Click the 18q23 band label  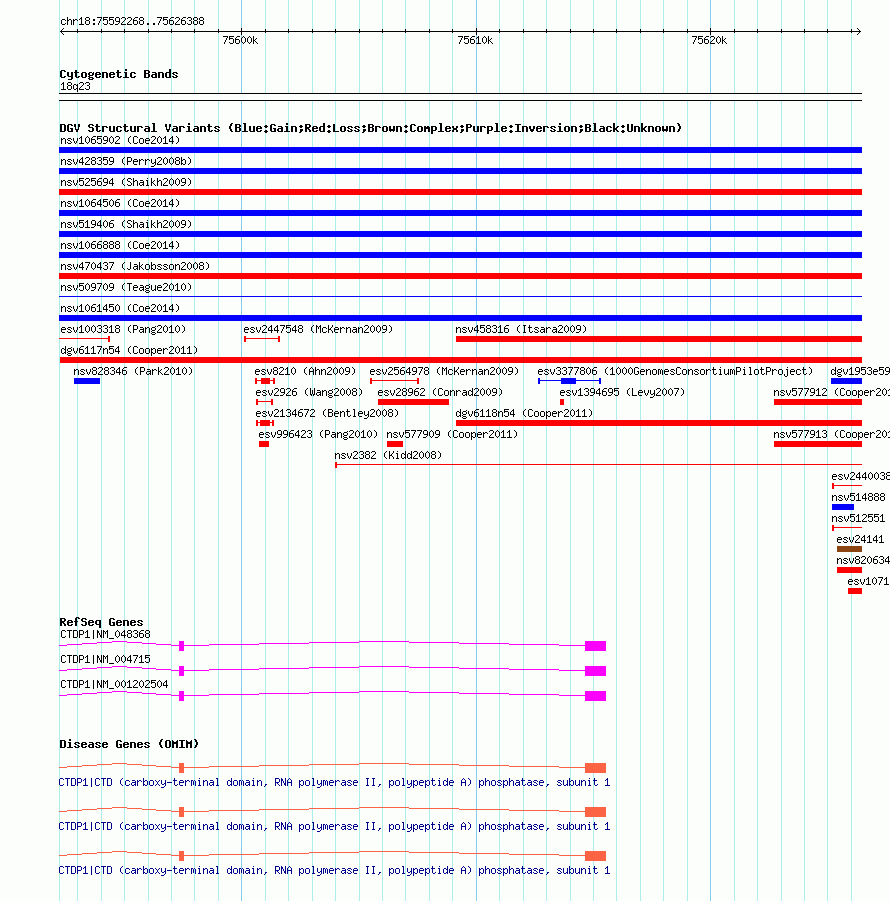tap(75, 86)
